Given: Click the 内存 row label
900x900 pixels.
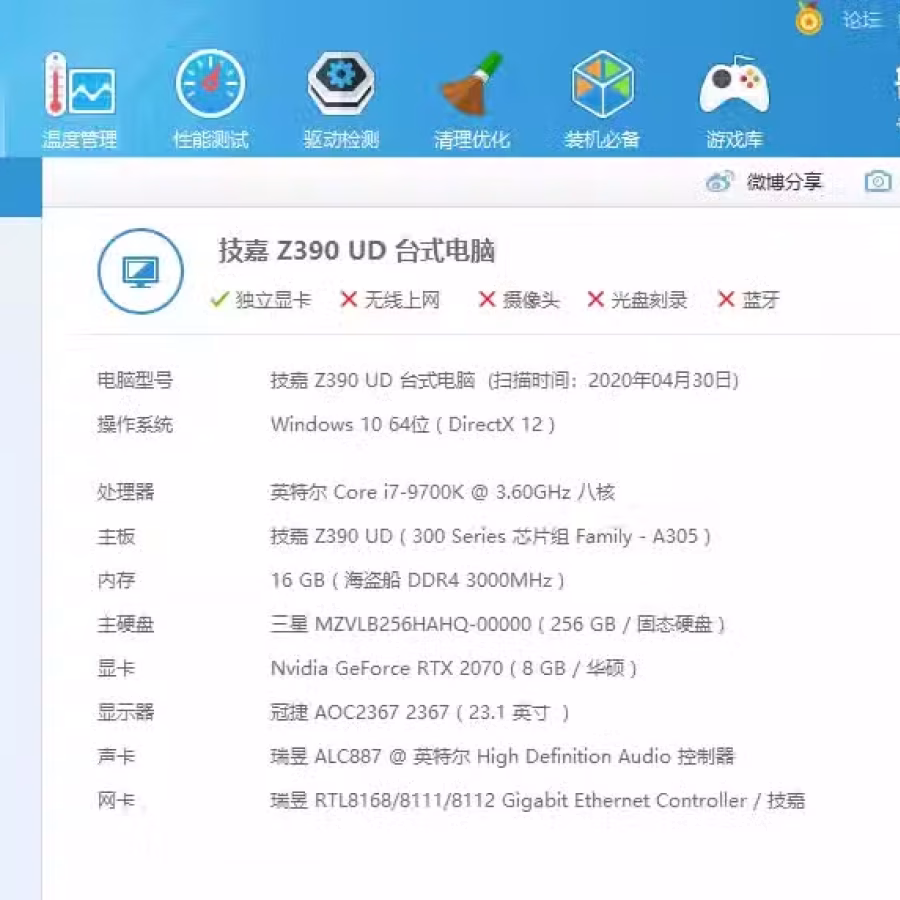Looking at the screenshot, I should (x=117, y=580).
